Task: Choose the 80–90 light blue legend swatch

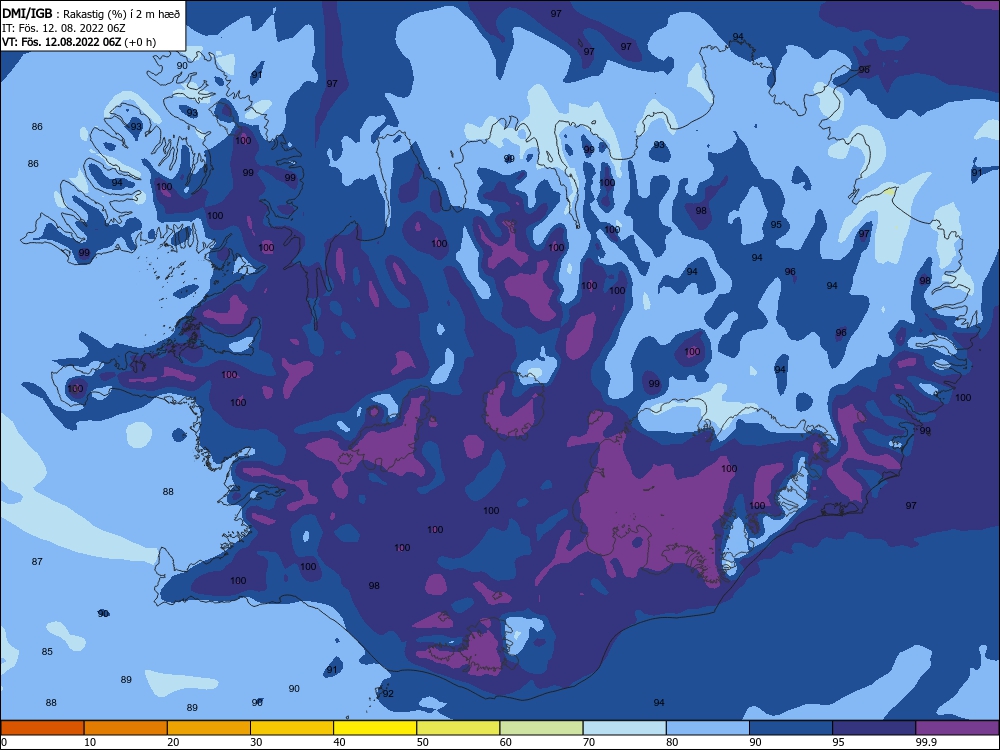Action: pos(708,728)
